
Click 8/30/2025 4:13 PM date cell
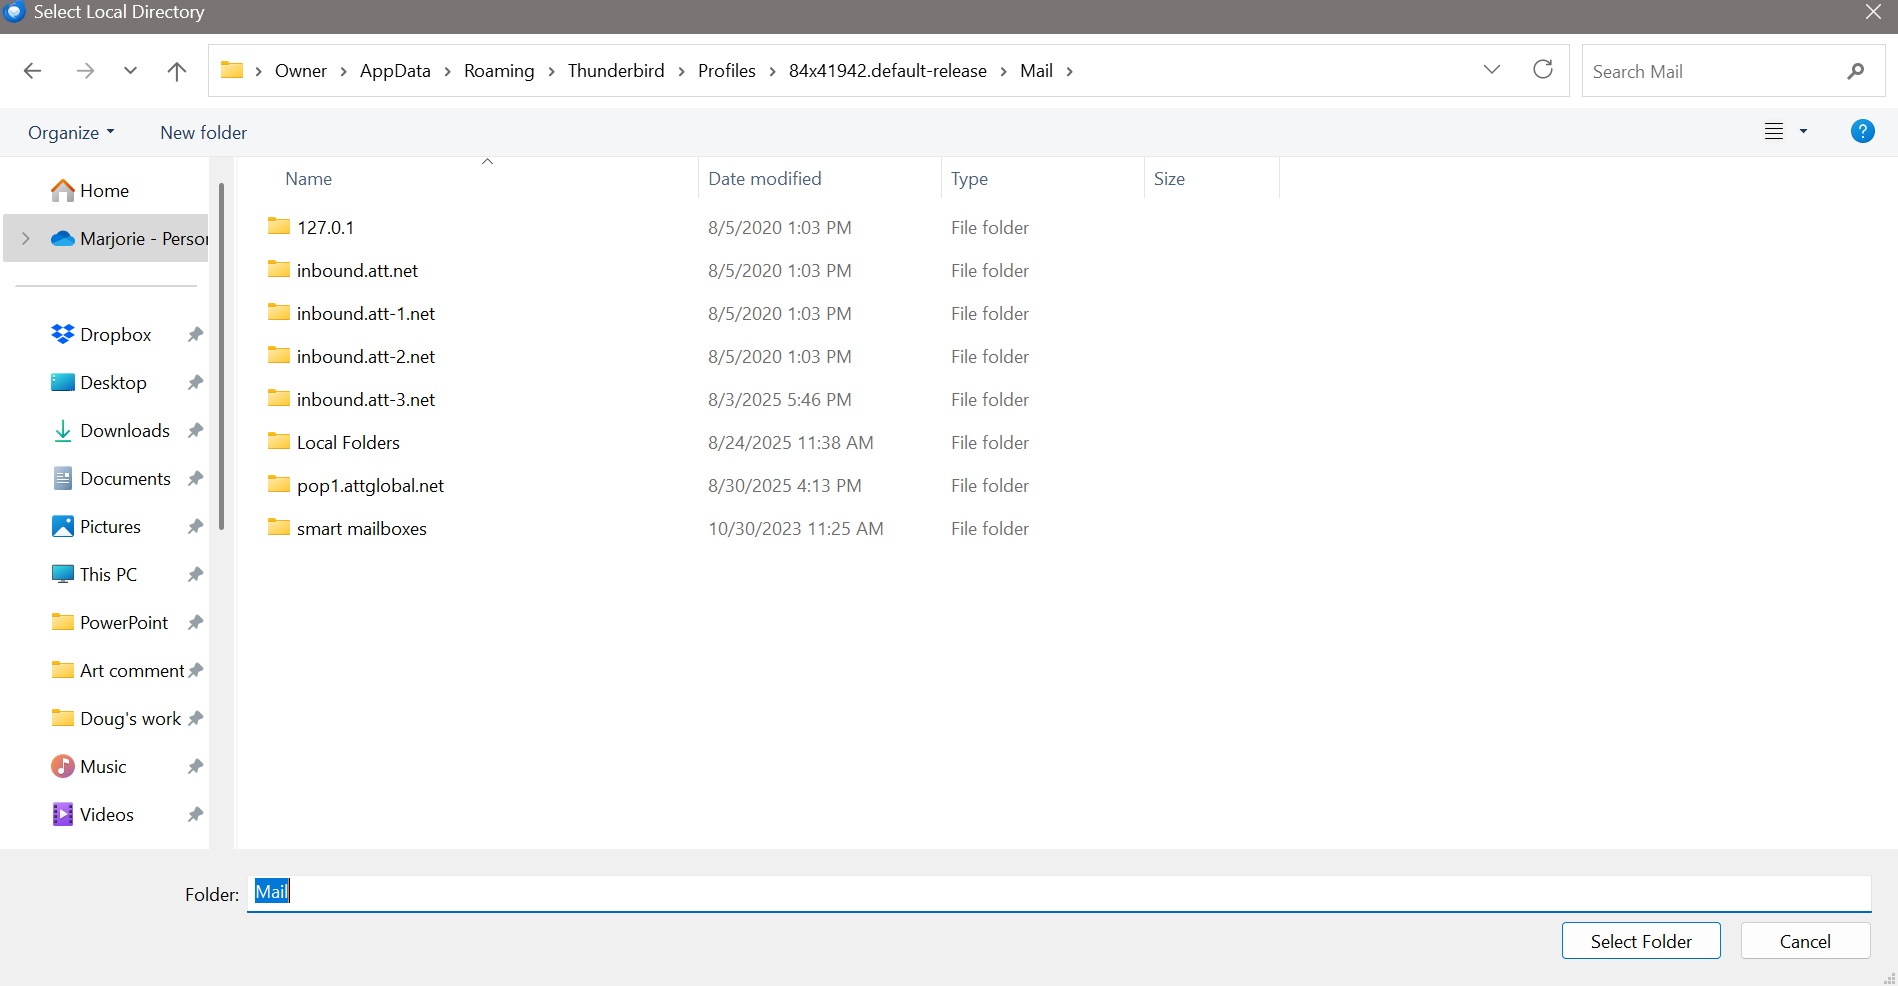click(785, 485)
